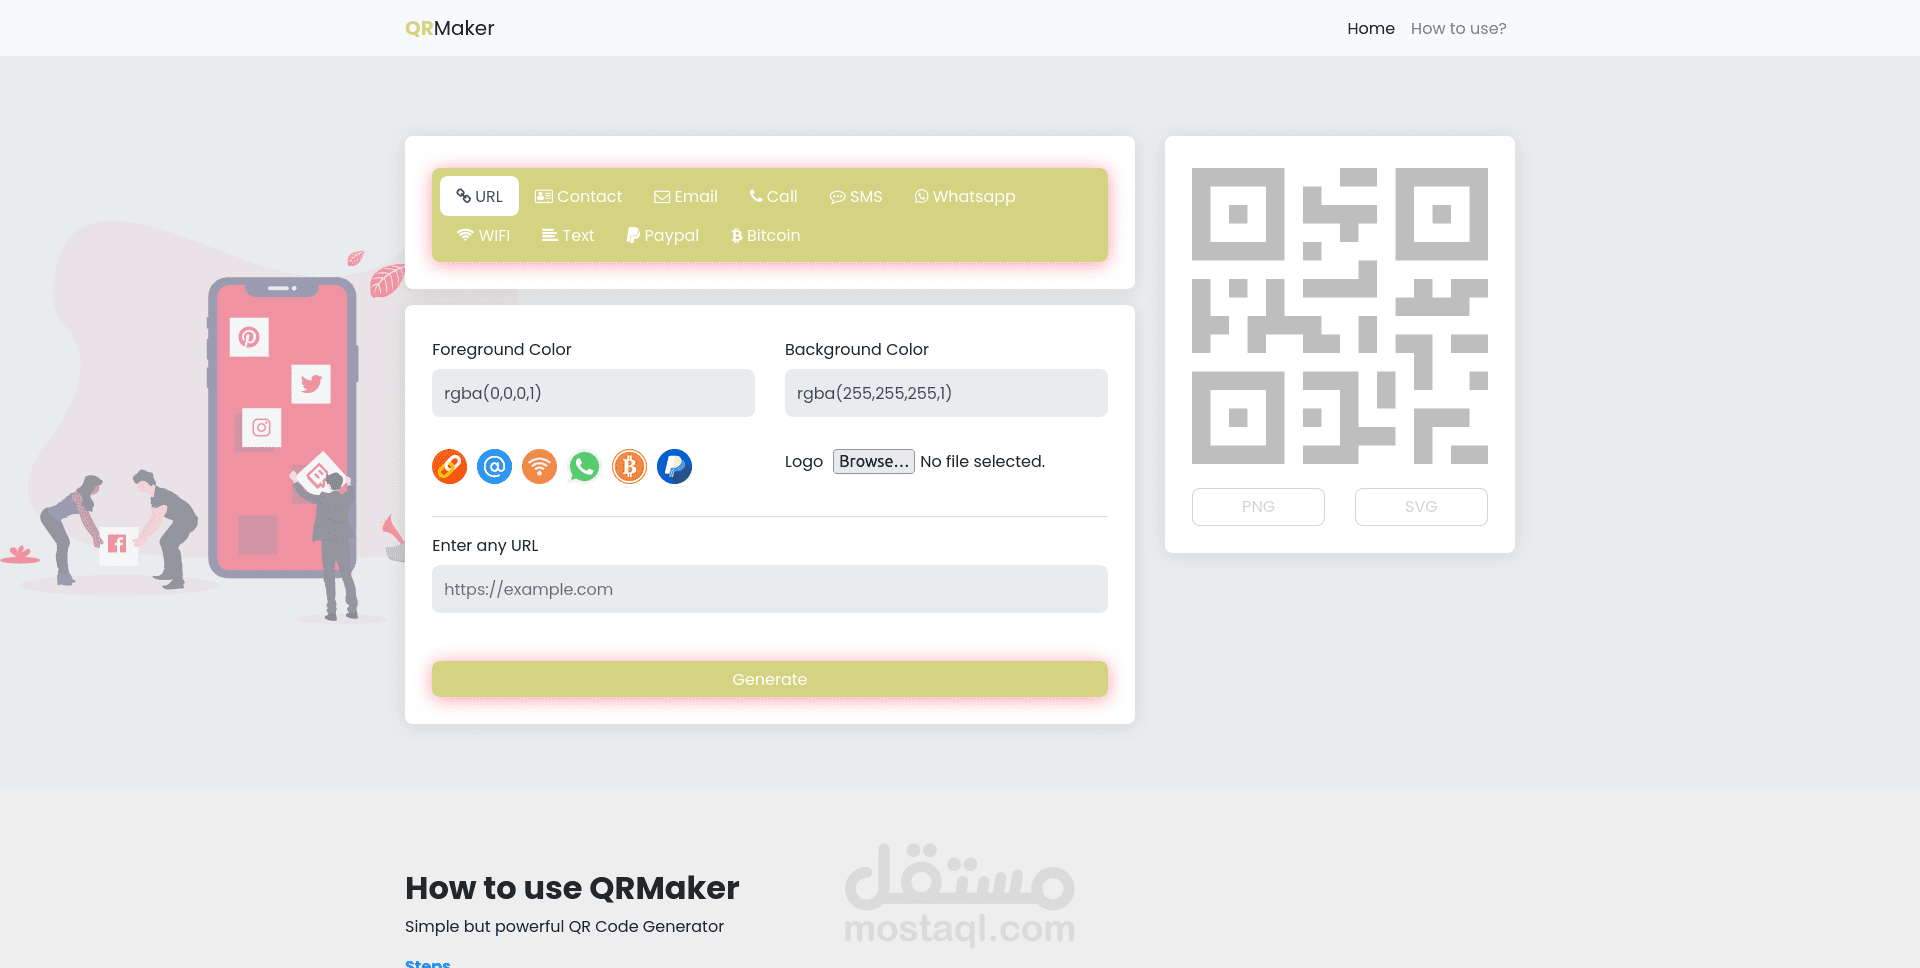The width and height of the screenshot is (1920, 968).
Task: Open the Bitcoin tab
Action: 765,235
